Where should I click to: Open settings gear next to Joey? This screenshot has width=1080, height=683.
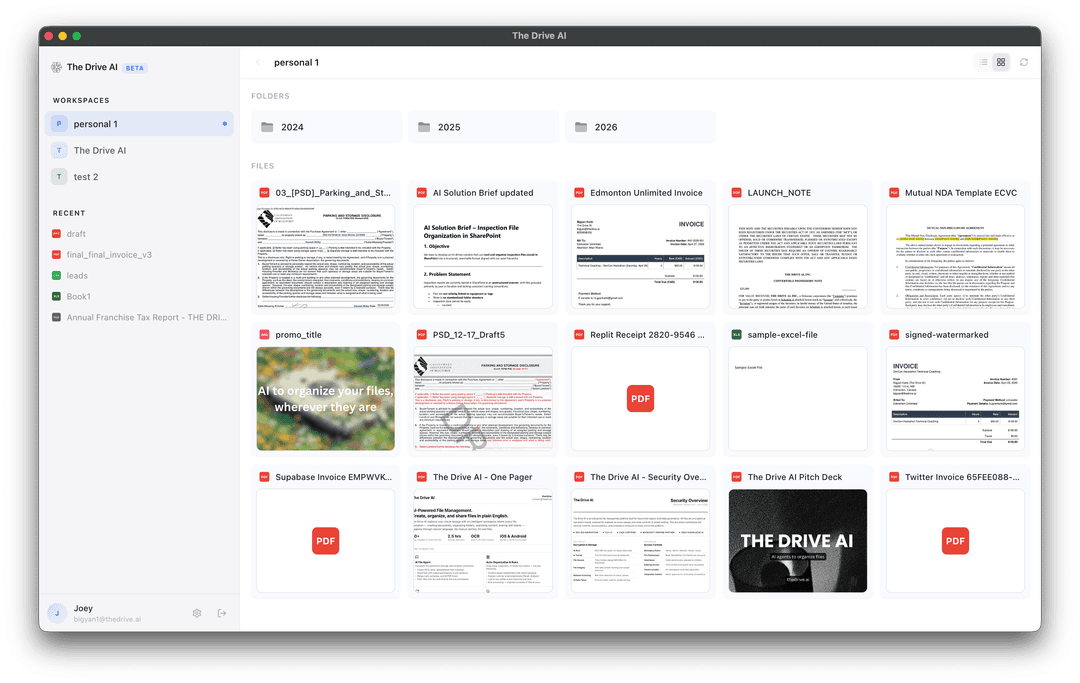(197, 613)
